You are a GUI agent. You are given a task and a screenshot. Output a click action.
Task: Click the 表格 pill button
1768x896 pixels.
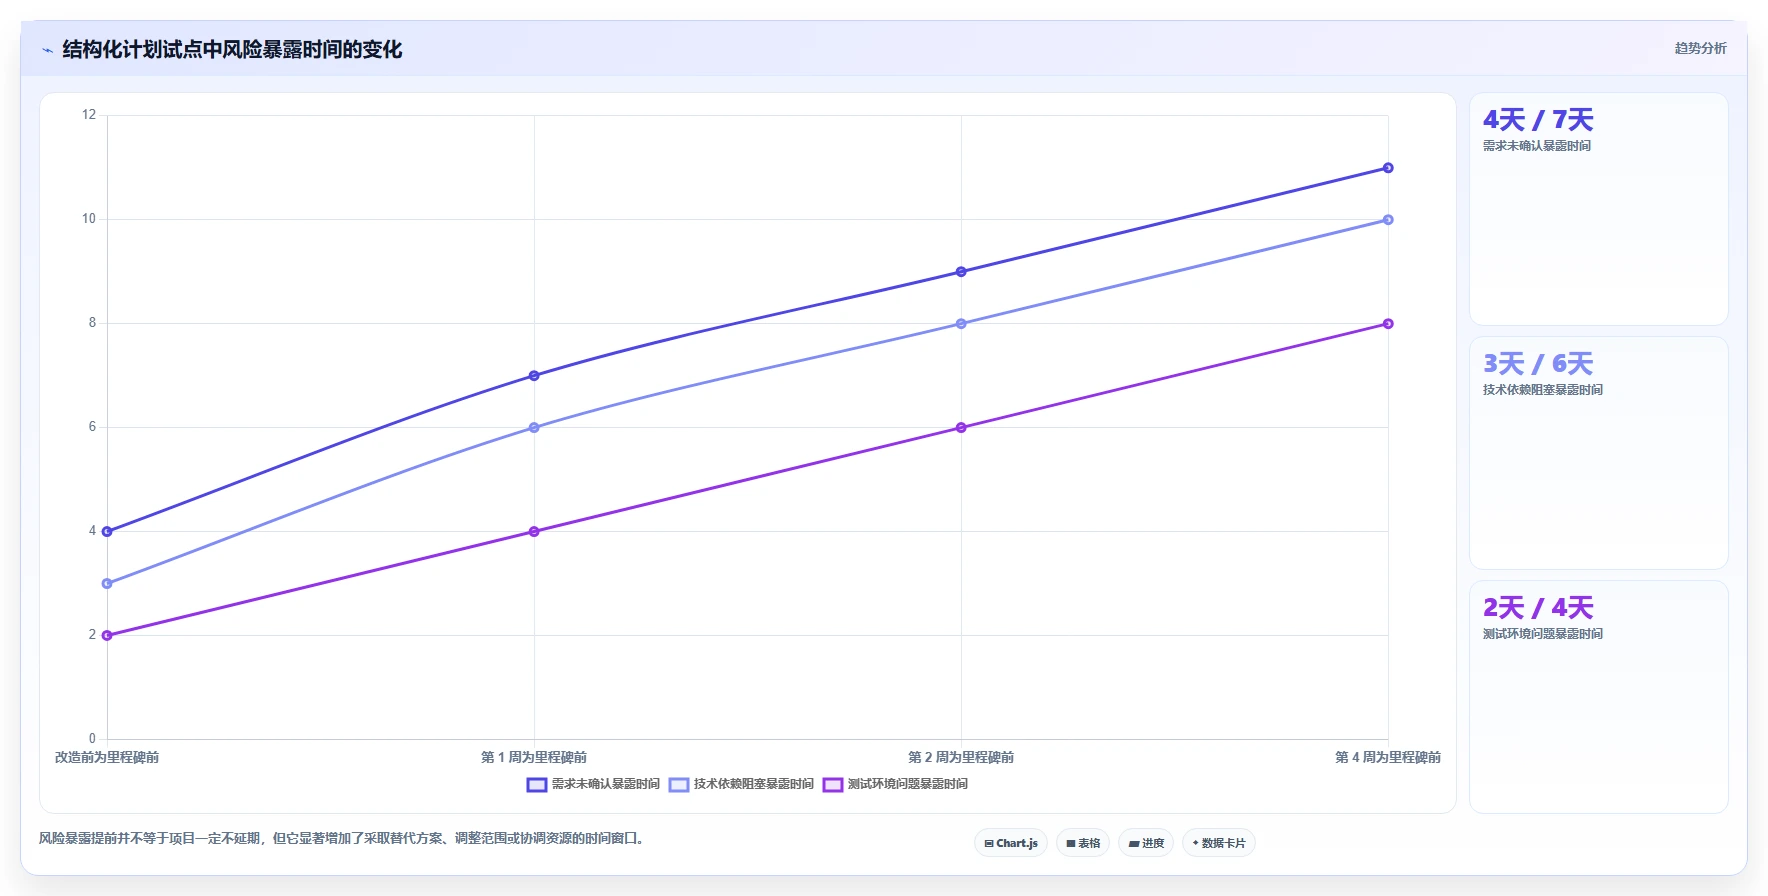click(1083, 843)
